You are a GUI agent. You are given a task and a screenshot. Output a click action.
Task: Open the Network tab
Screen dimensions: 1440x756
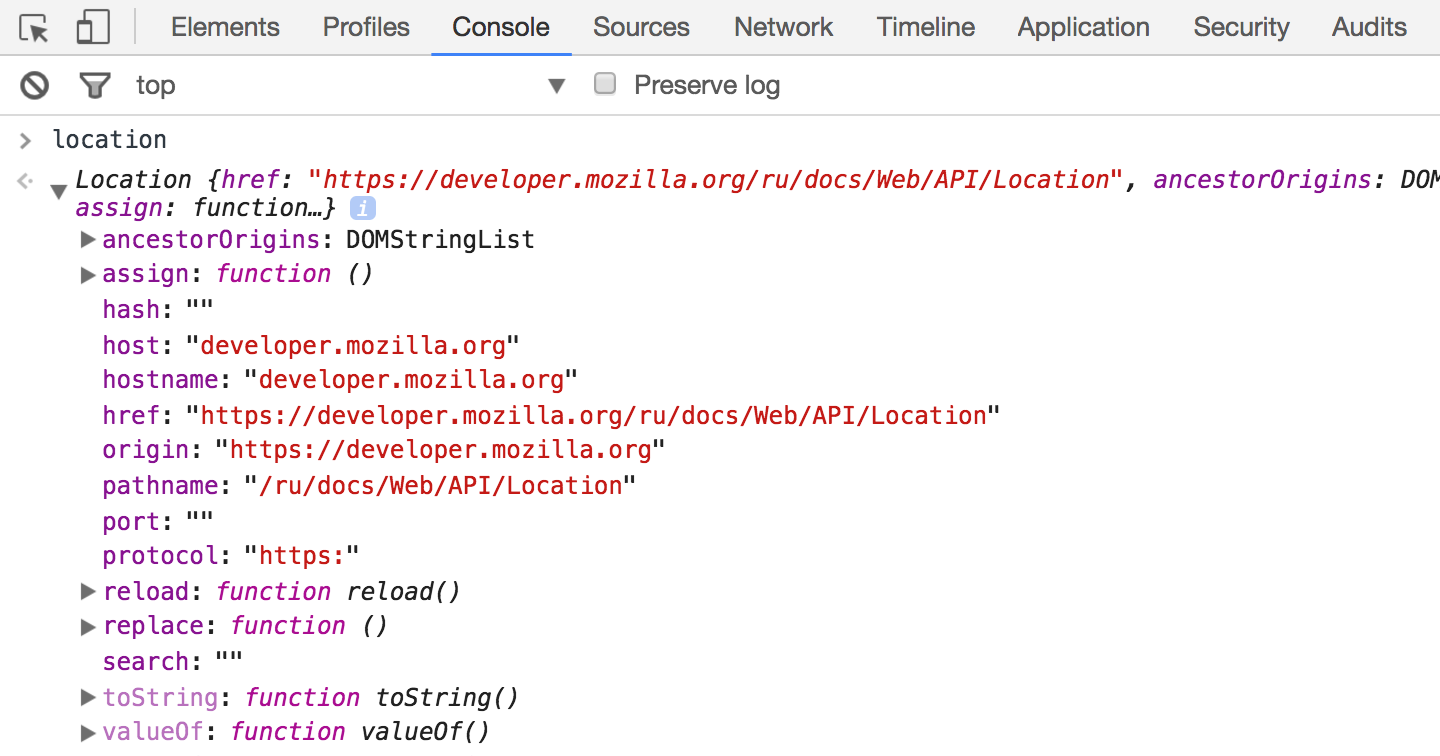(783, 27)
